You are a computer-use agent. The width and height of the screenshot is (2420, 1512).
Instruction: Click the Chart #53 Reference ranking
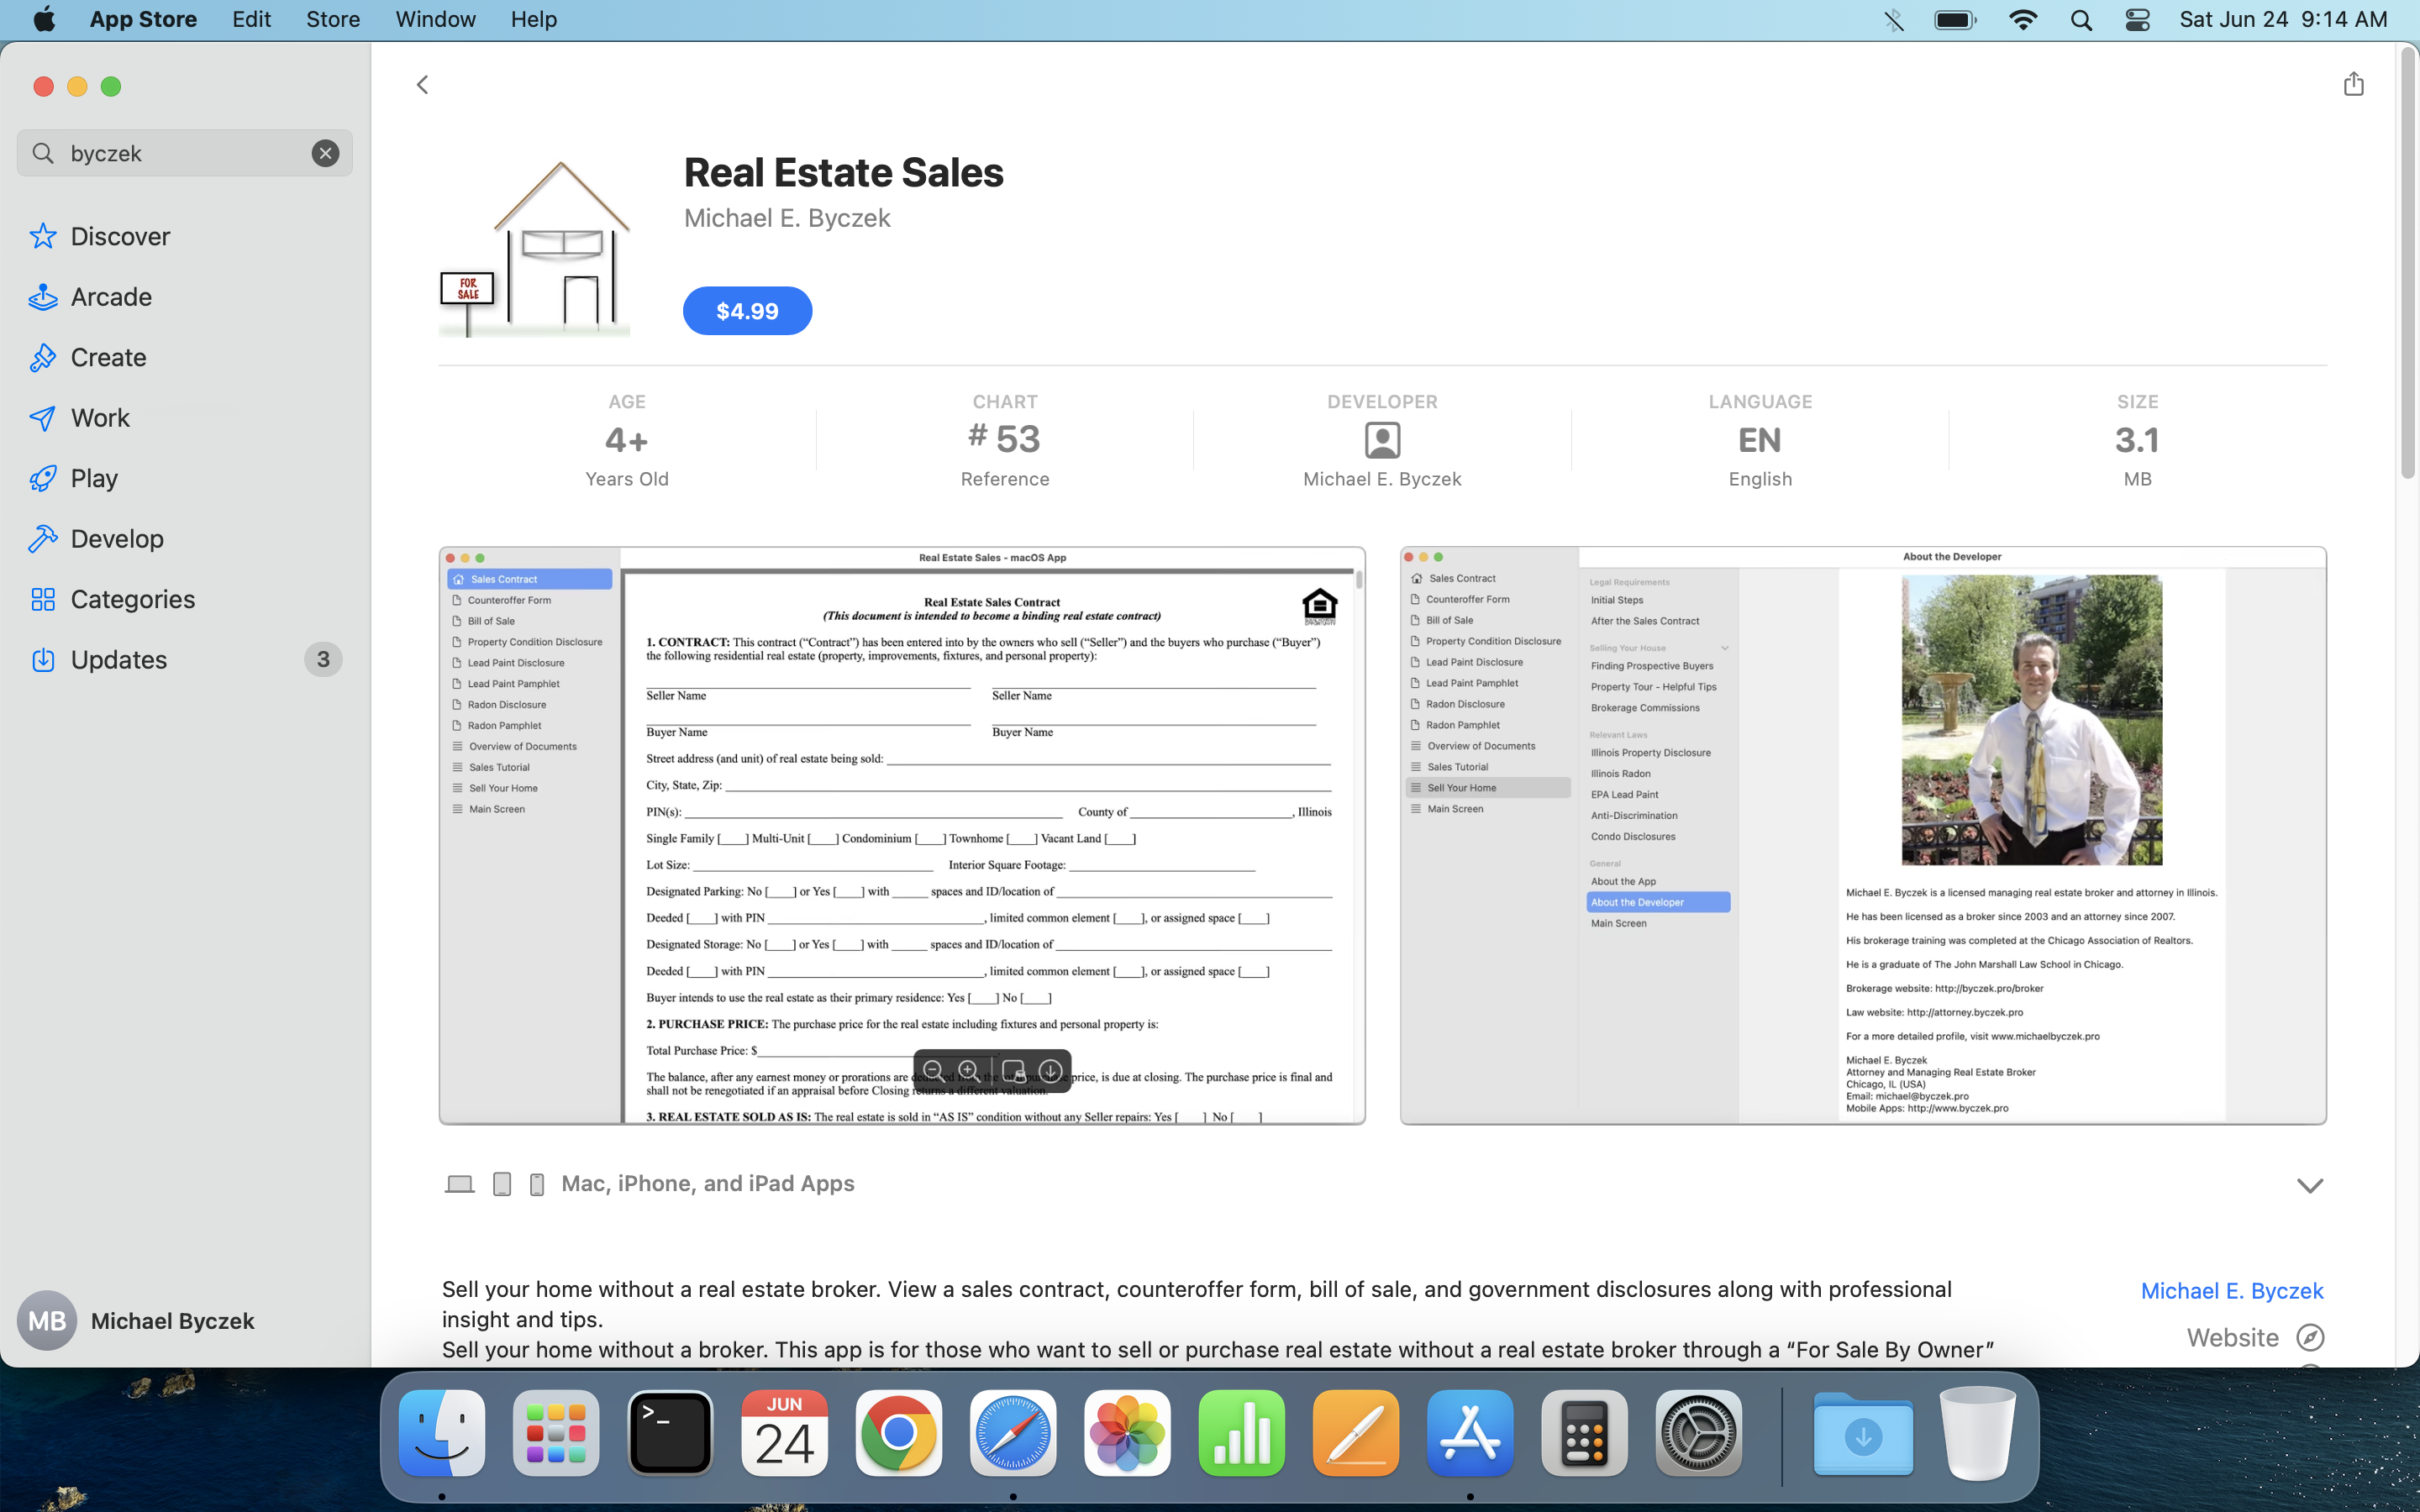(1005, 440)
